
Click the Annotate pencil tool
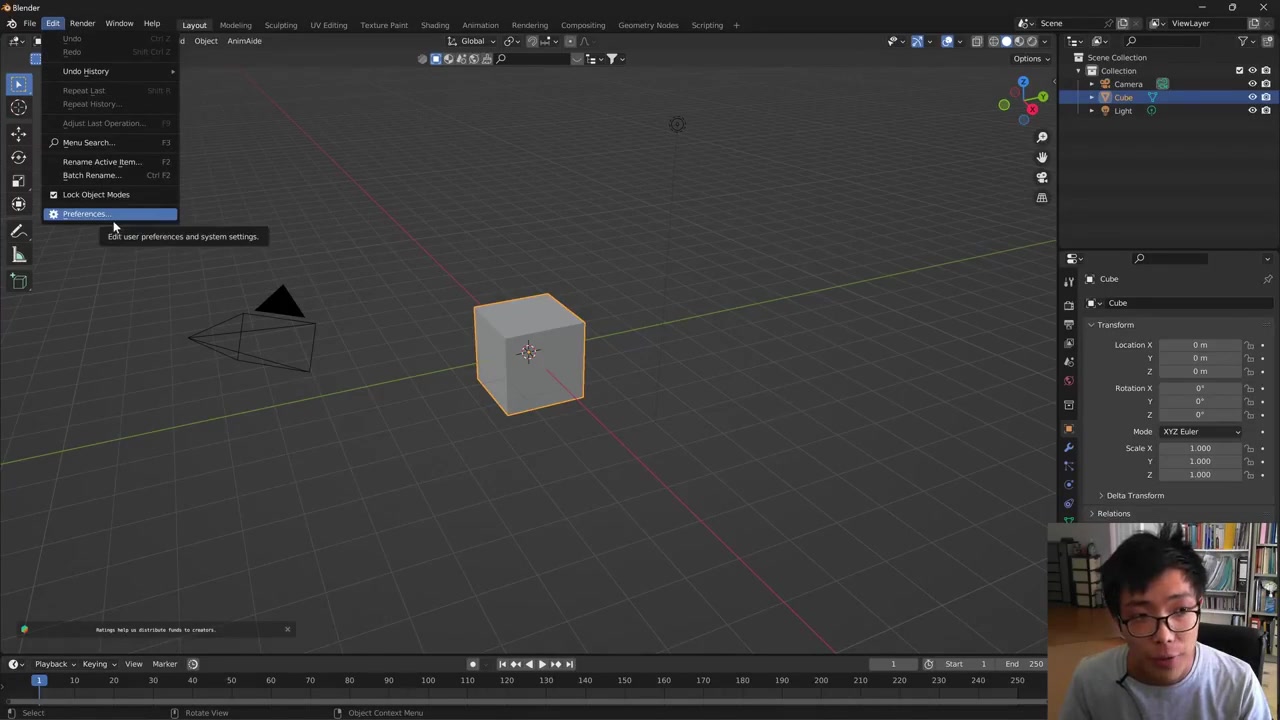(x=18, y=231)
